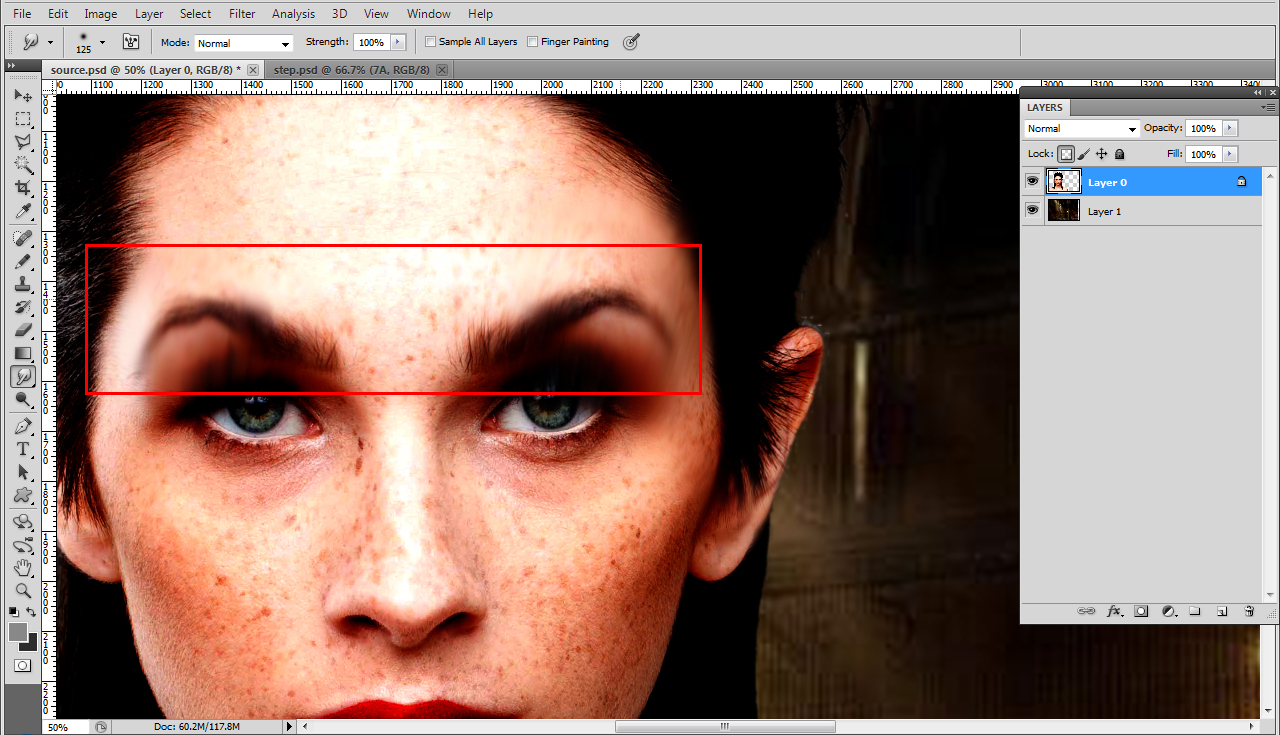This screenshot has height=735, width=1280.
Task: Select the Rectangular Marquee tool
Action: coord(22,118)
